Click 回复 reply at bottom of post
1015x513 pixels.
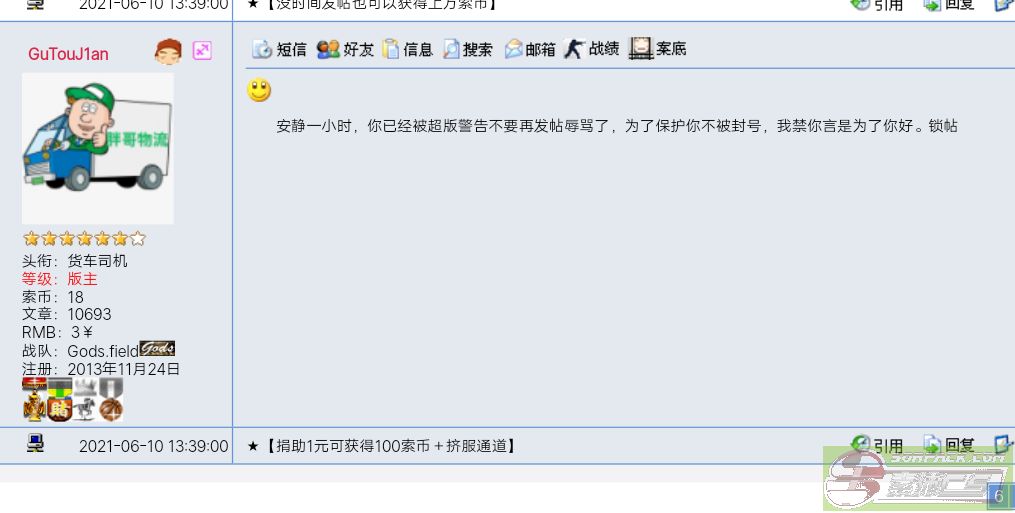(x=949, y=445)
